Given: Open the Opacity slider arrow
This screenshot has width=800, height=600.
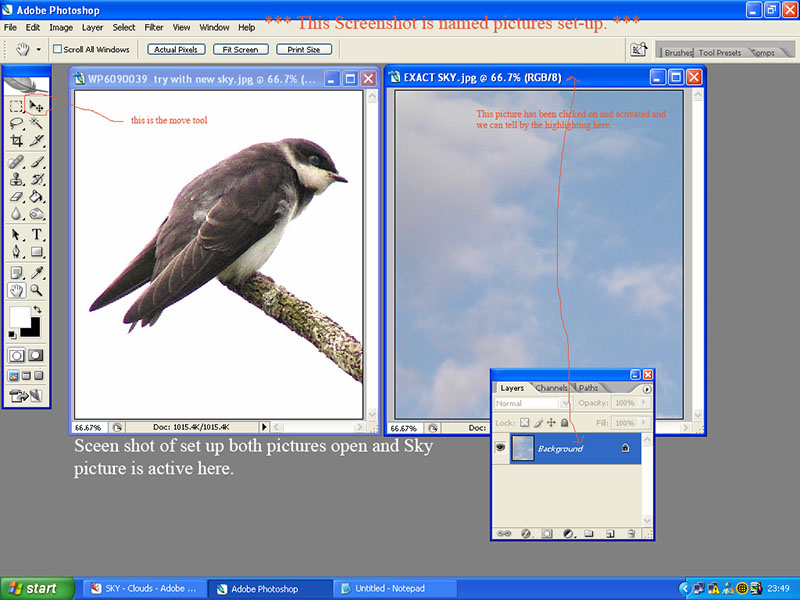Looking at the screenshot, I should coord(644,403).
